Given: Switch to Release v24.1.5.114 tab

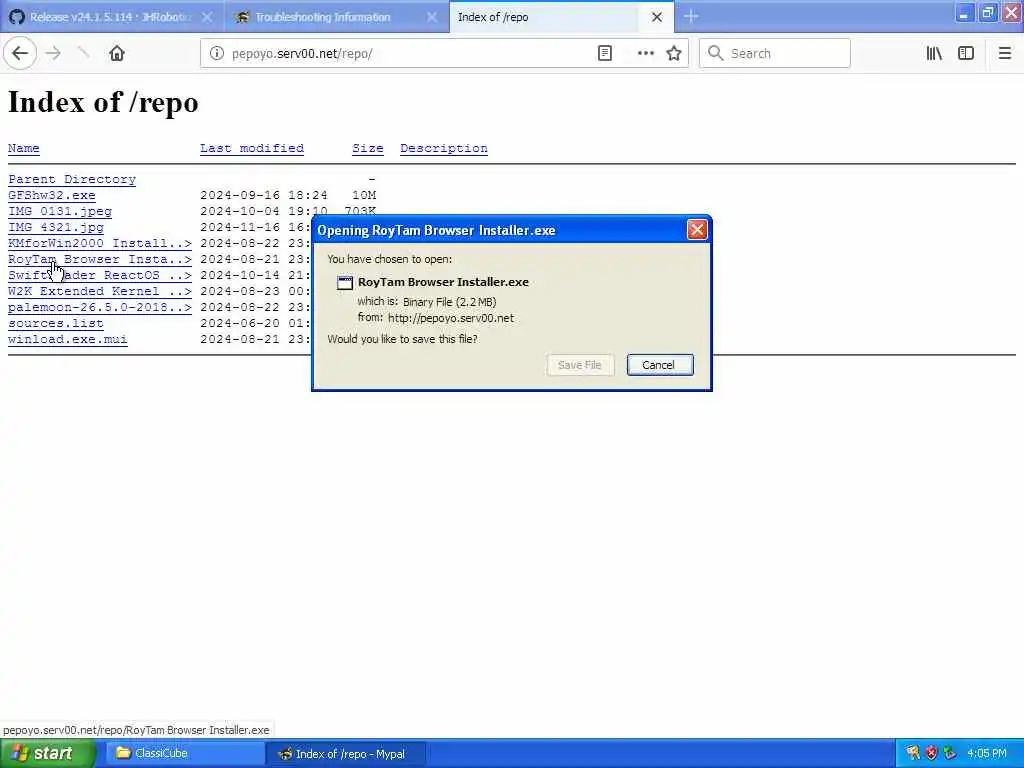Looking at the screenshot, I should pos(112,17).
